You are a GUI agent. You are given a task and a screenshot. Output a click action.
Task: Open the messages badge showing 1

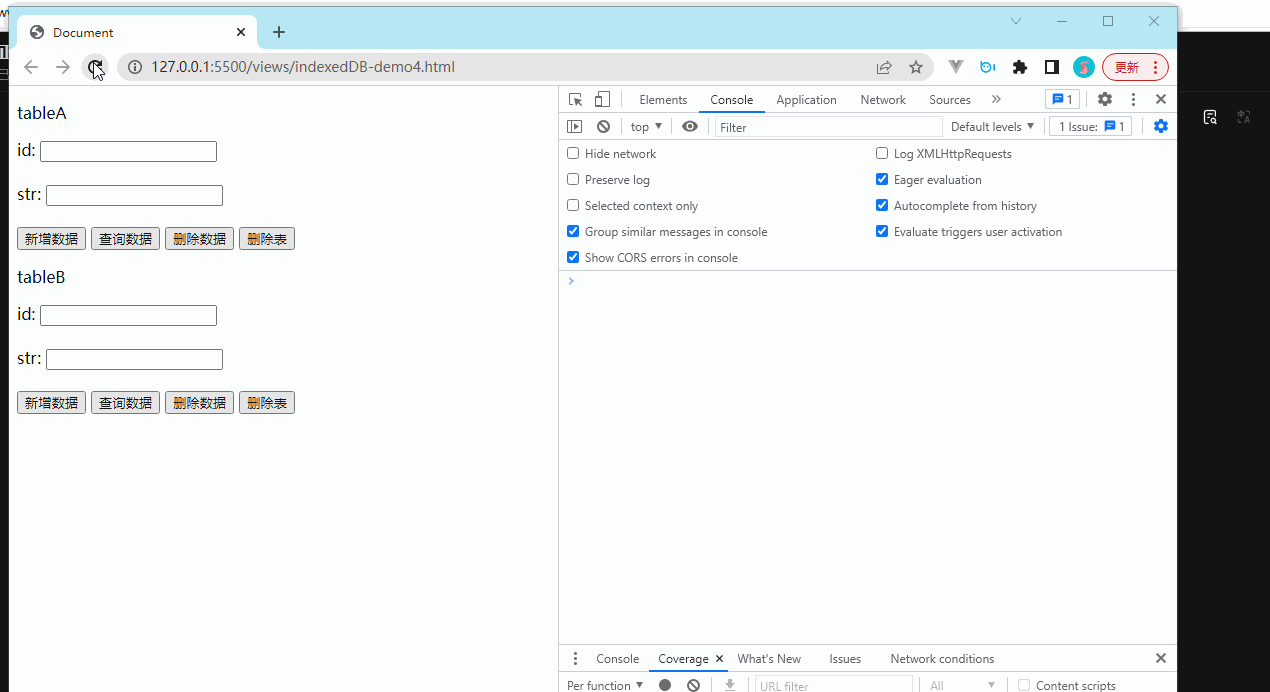[1062, 99]
